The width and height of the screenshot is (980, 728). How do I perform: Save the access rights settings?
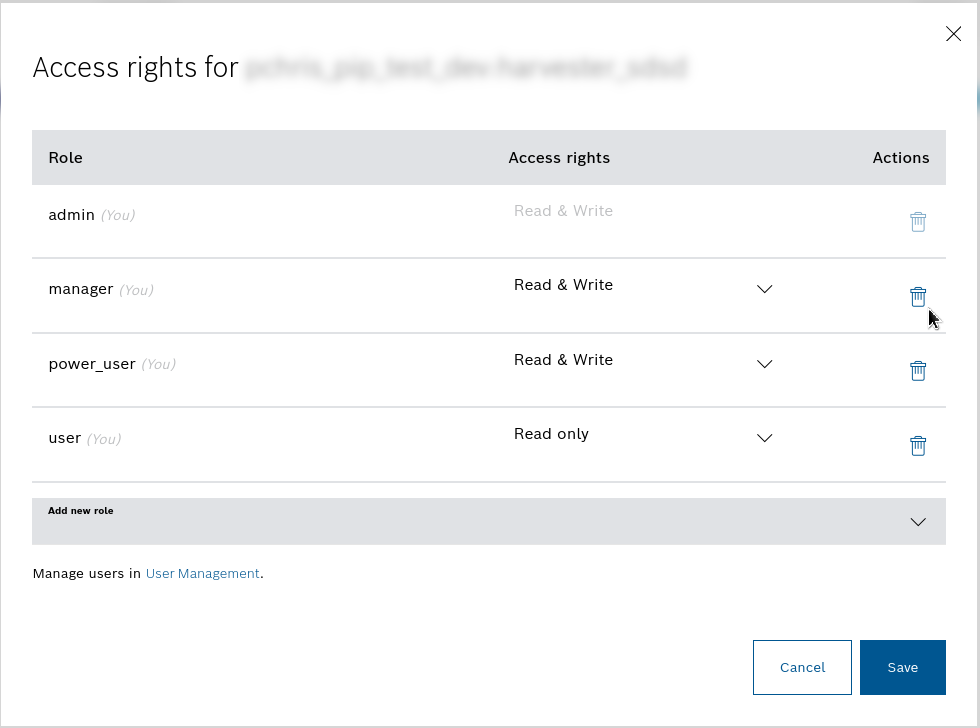(902, 667)
